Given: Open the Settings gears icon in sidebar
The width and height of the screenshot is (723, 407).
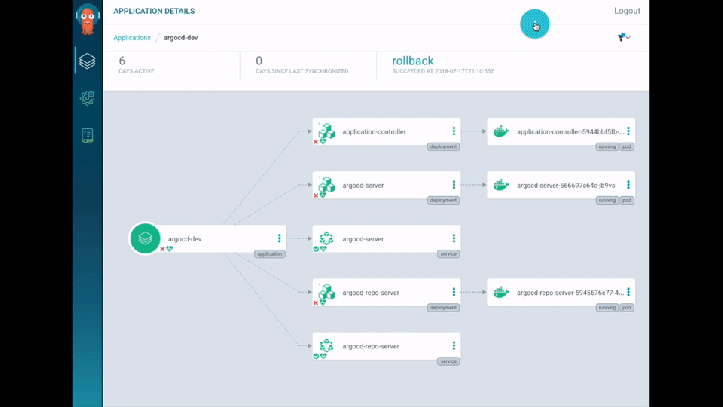Looking at the screenshot, I should click(x=87, y=99).
